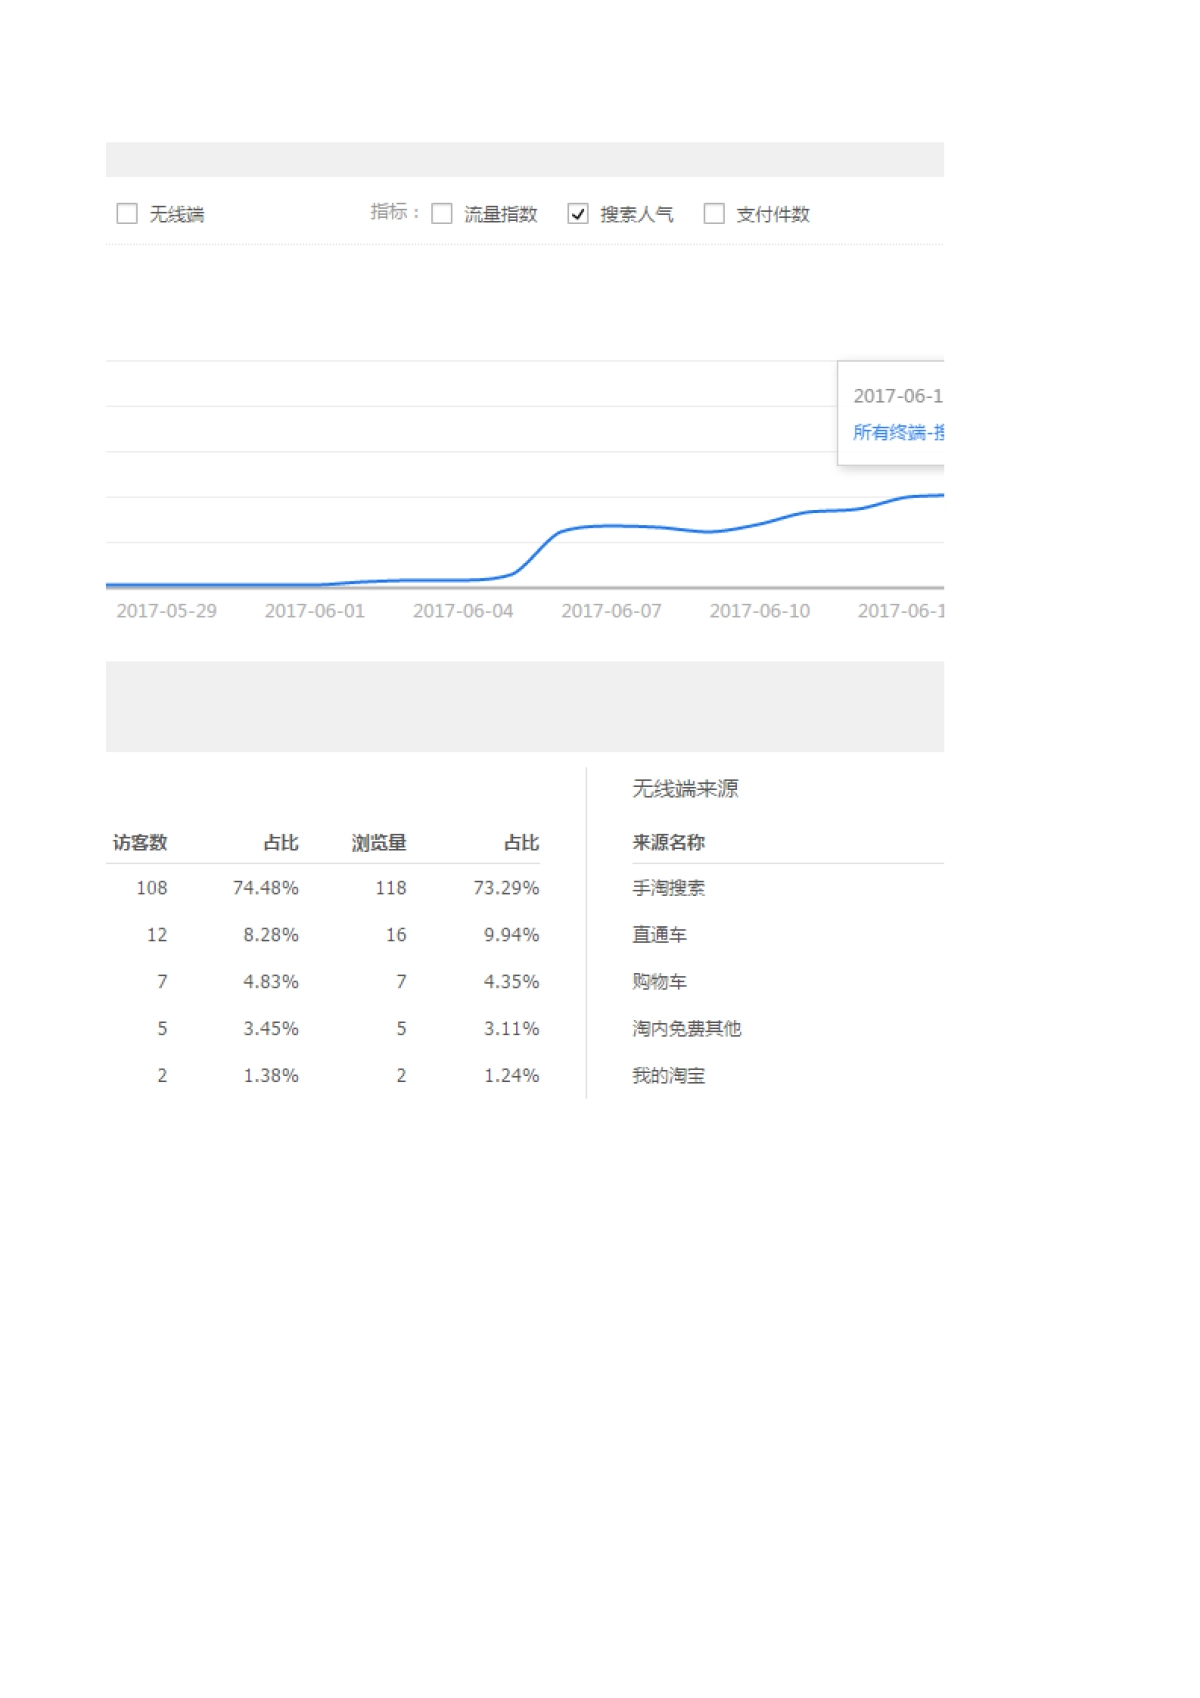Open the 淘内免费其他 source entry

coord(686,1029)
